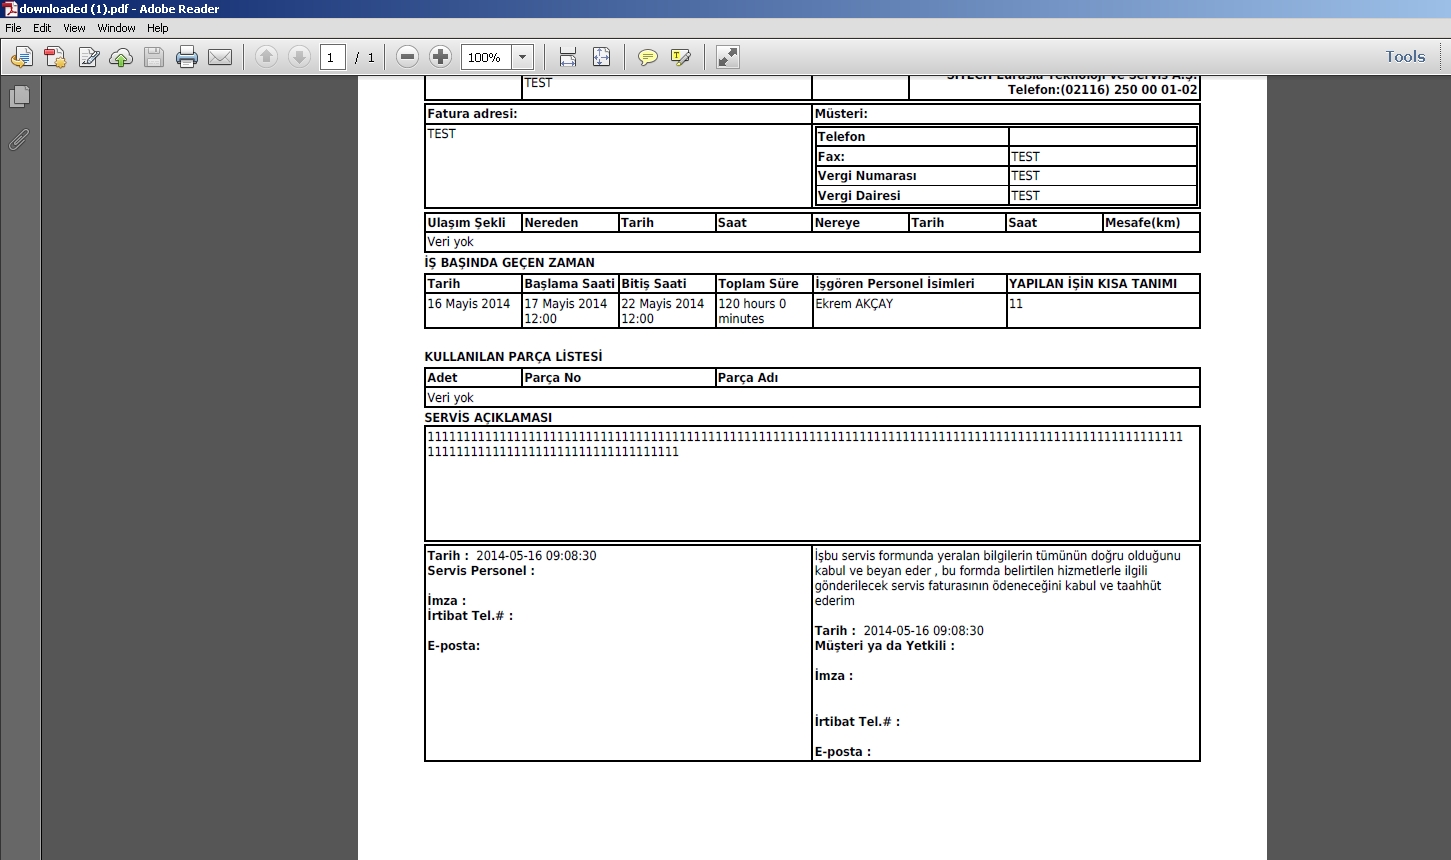Click the 'KULLANILAN PARÇA LİSTESİ' heading

coord(513,357)
